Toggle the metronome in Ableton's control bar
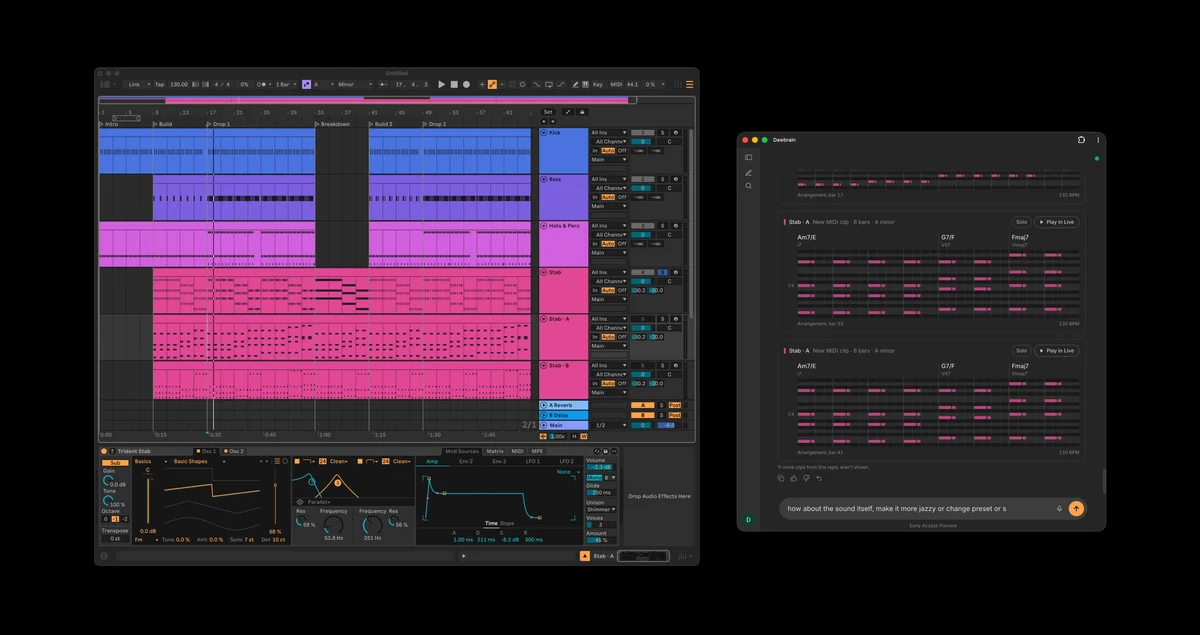This screenshot has height=635, width=1200. [x=261, y=85]
